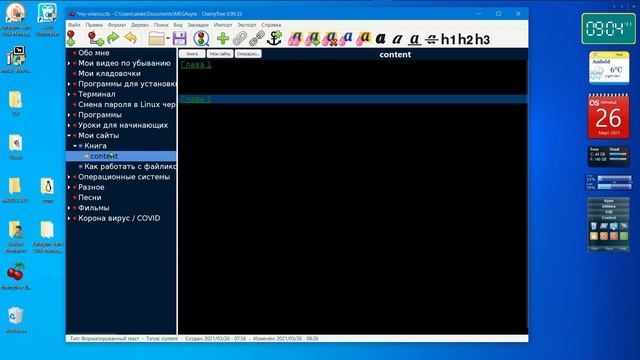Select the Смена пароля в Linux node
The height and width of the screenshot is (360, 640).
pyautogui.click(x=127, y=104)
